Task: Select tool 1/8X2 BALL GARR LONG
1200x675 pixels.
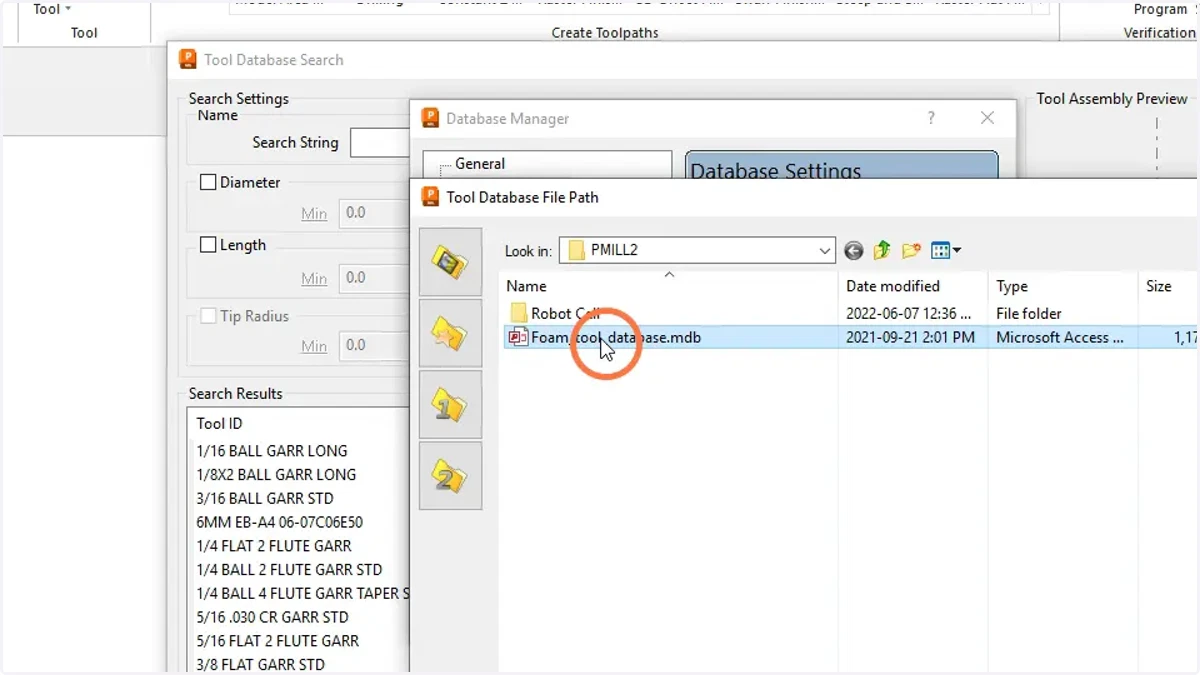Action: point(276,475)
